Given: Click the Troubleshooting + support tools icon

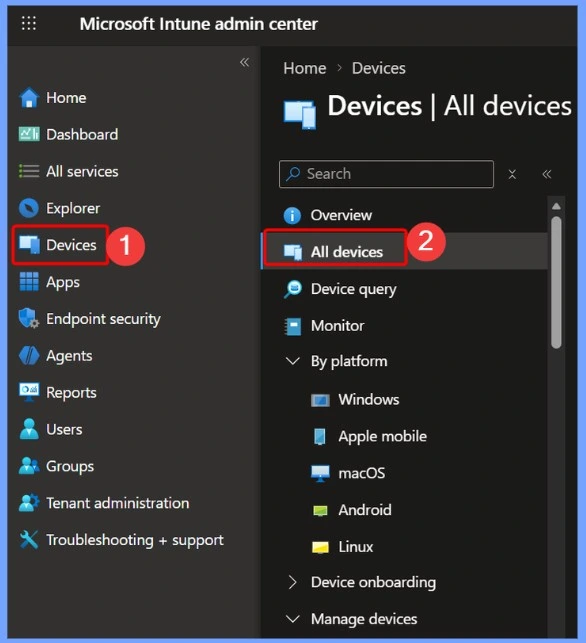Looking at the screenshot, I should point(29,540).
